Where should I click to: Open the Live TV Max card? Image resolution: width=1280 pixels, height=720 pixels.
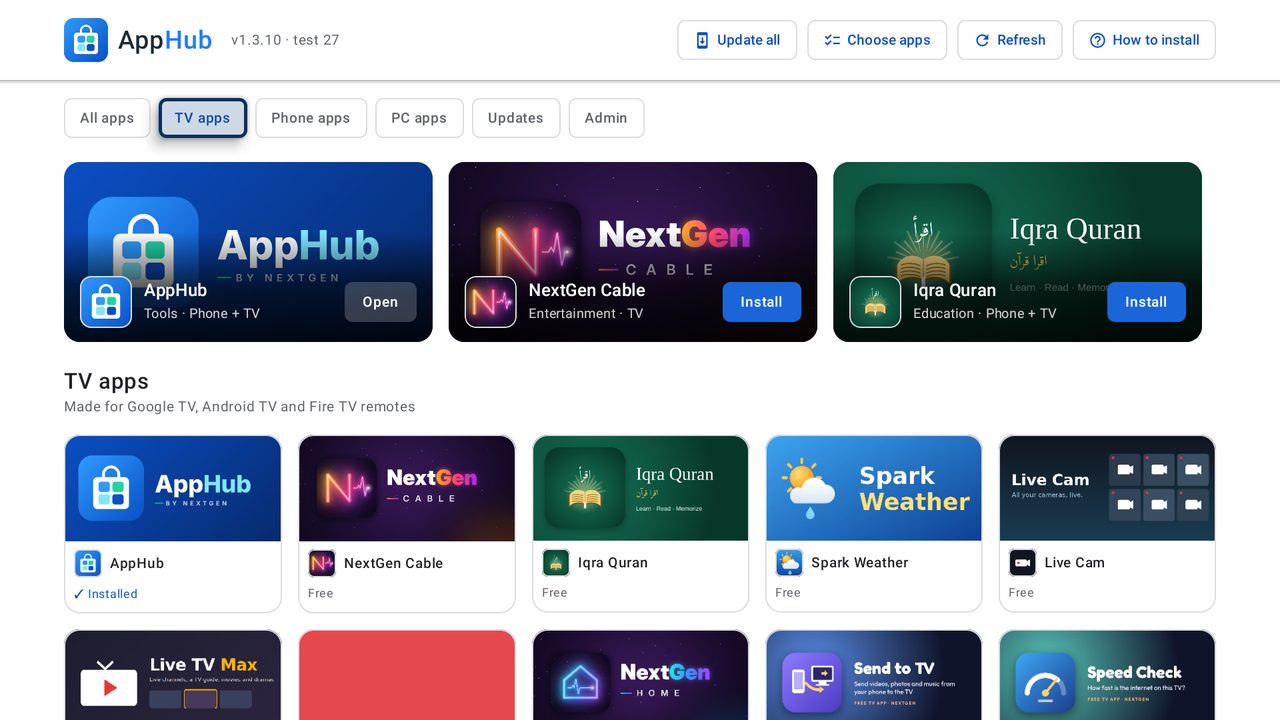click(173, 675)
